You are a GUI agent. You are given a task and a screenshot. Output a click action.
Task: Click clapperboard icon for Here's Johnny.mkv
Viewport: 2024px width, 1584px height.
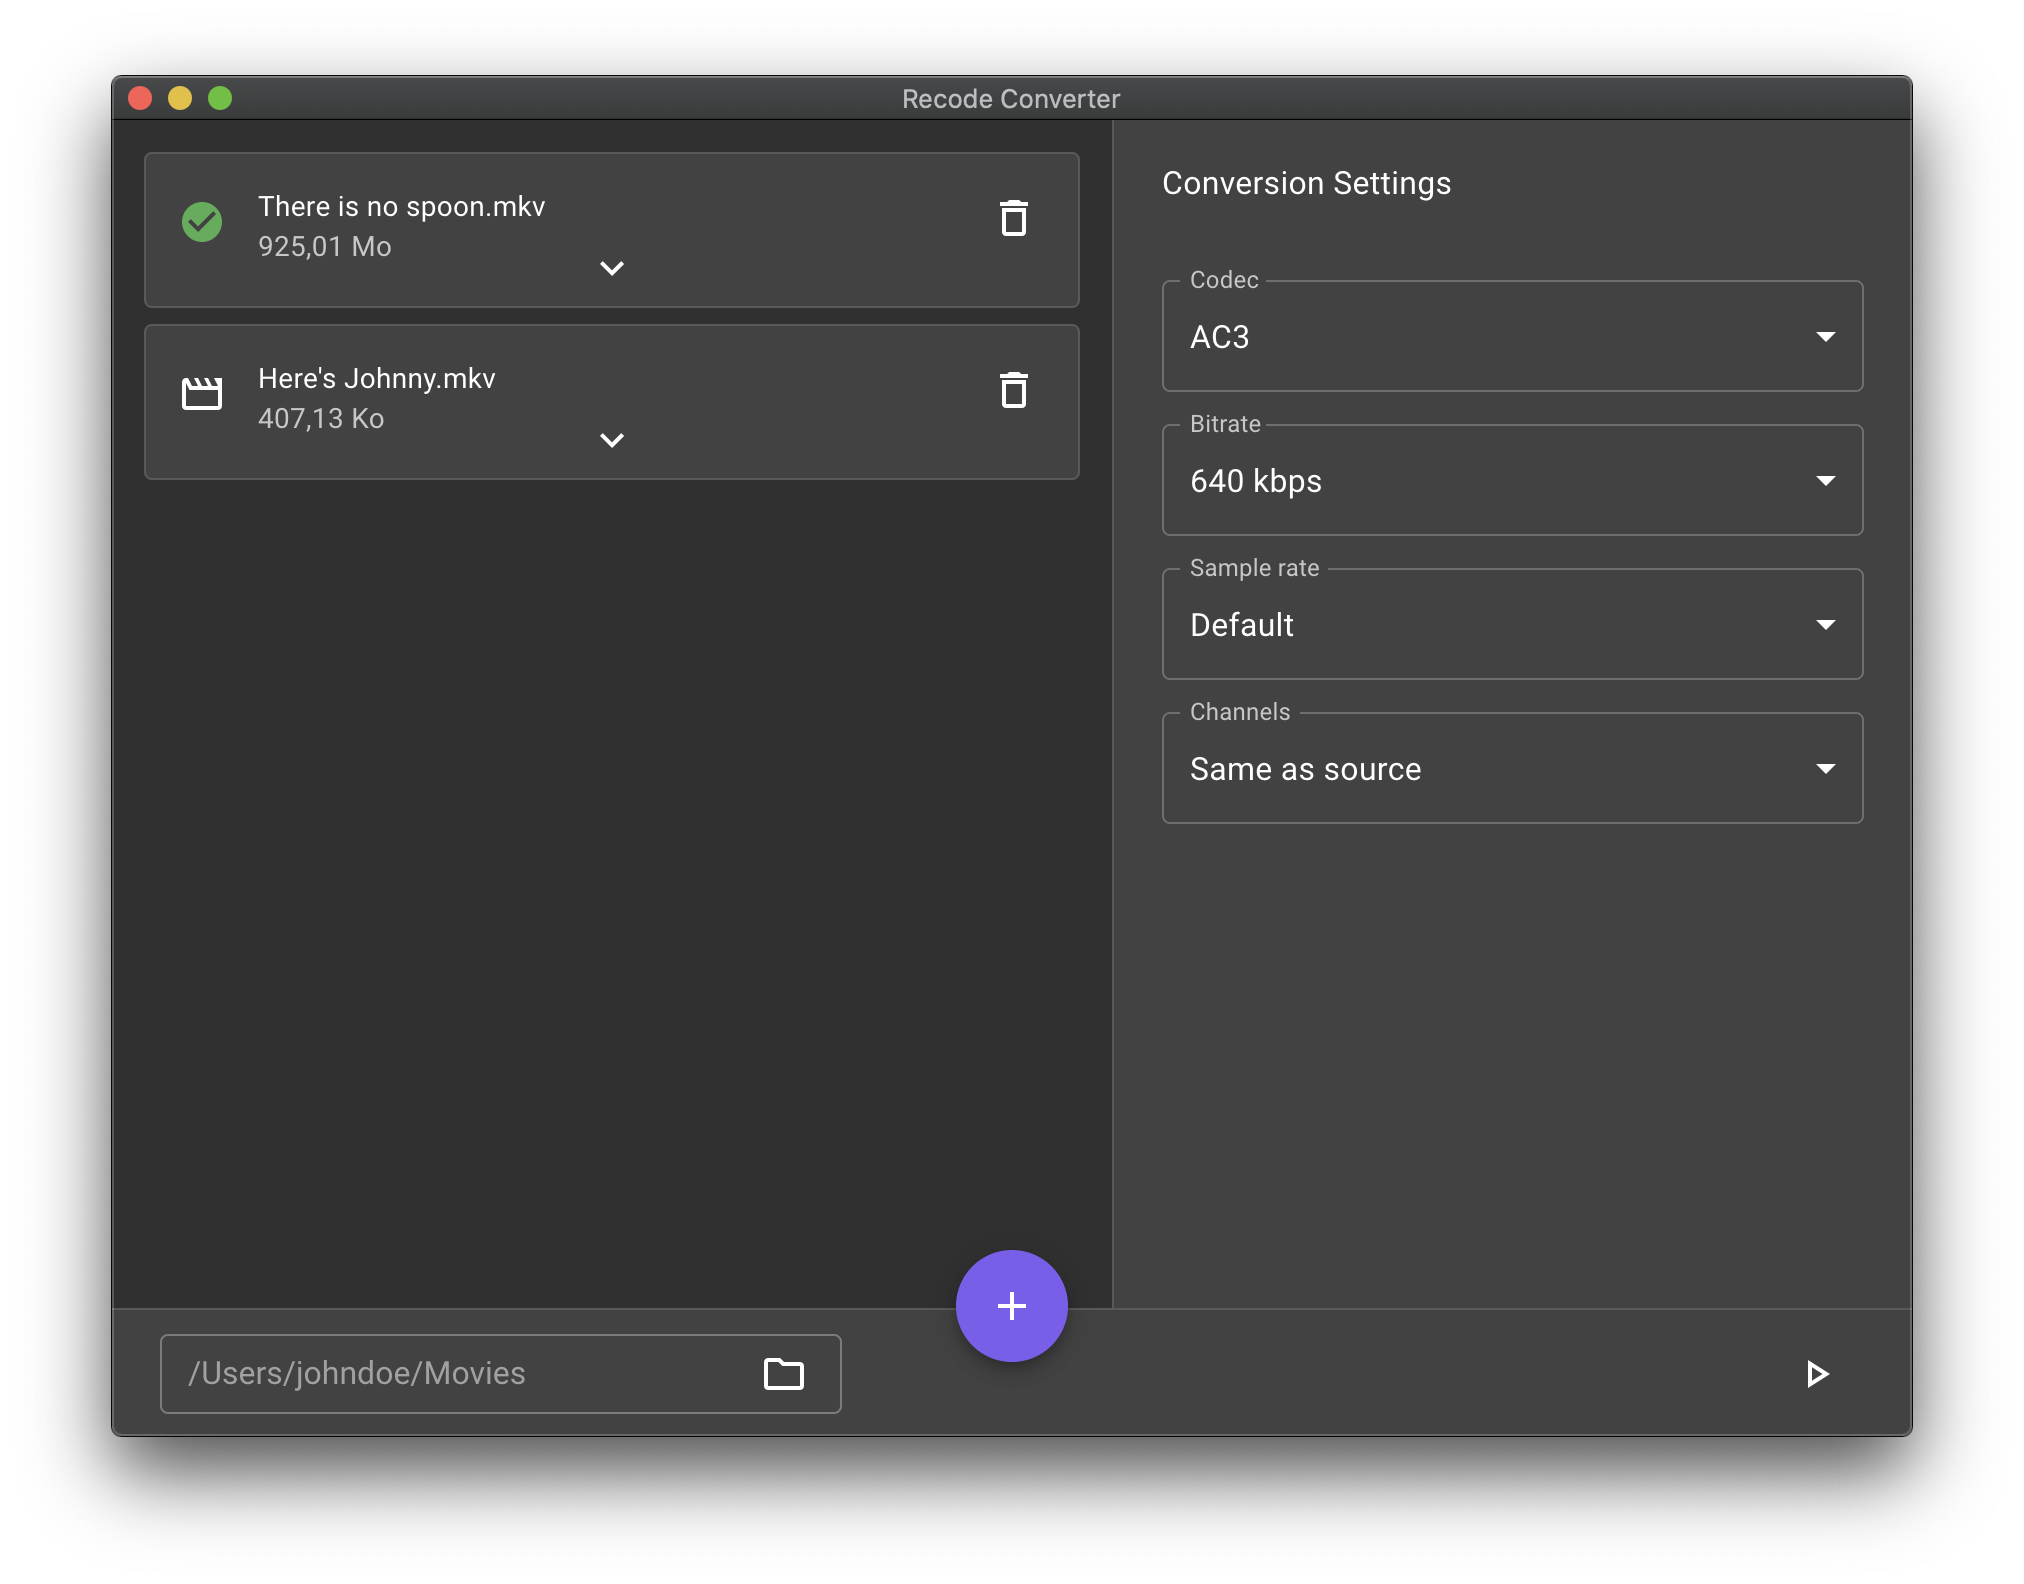202,393
